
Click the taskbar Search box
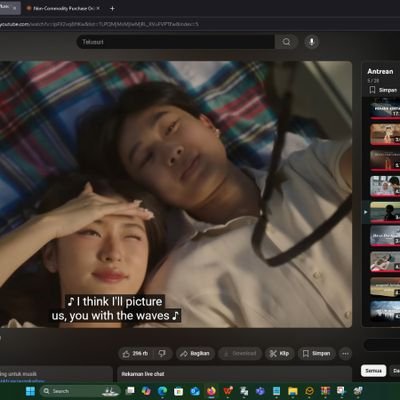[x=80, y=391]
